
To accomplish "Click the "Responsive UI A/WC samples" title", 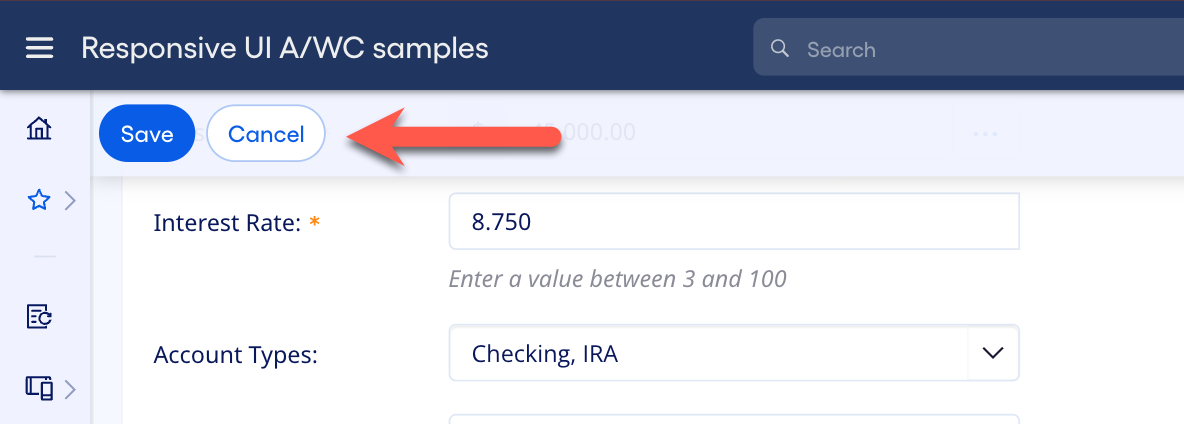I will [x=285, y=48].
